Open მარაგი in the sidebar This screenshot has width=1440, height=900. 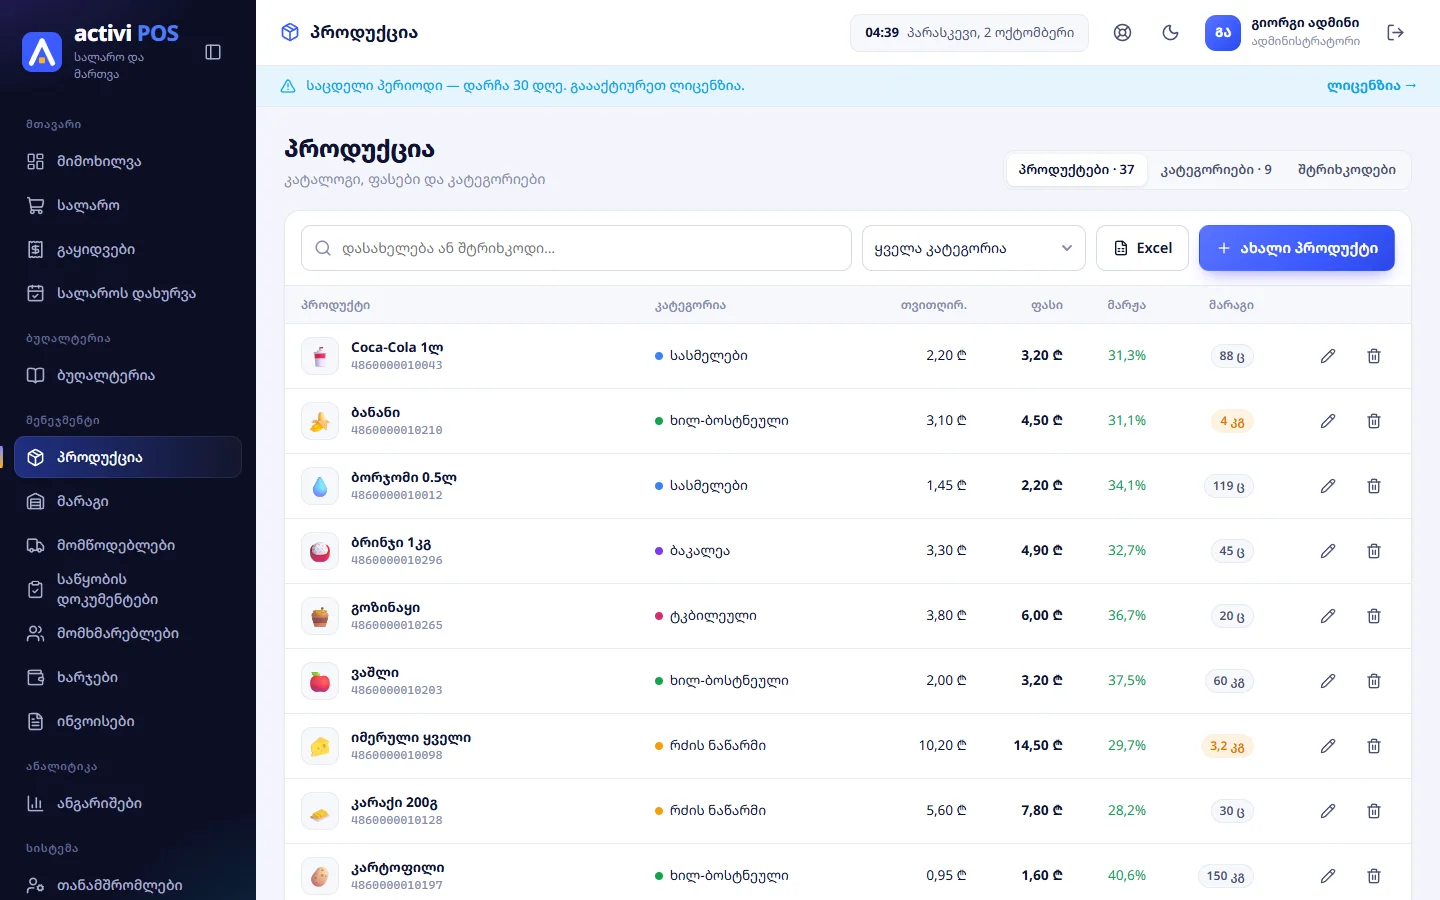(128, 502)
